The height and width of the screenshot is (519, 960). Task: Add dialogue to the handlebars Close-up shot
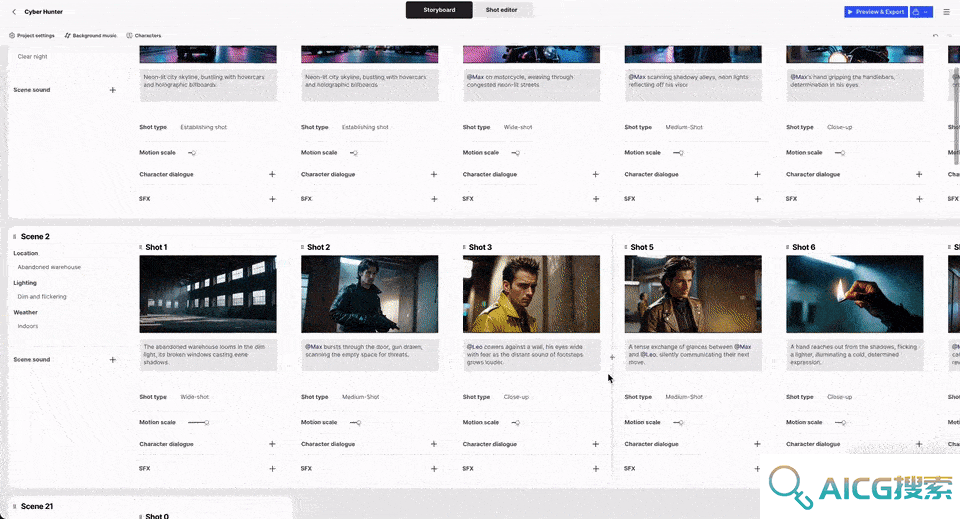click(x=919, y=174)
